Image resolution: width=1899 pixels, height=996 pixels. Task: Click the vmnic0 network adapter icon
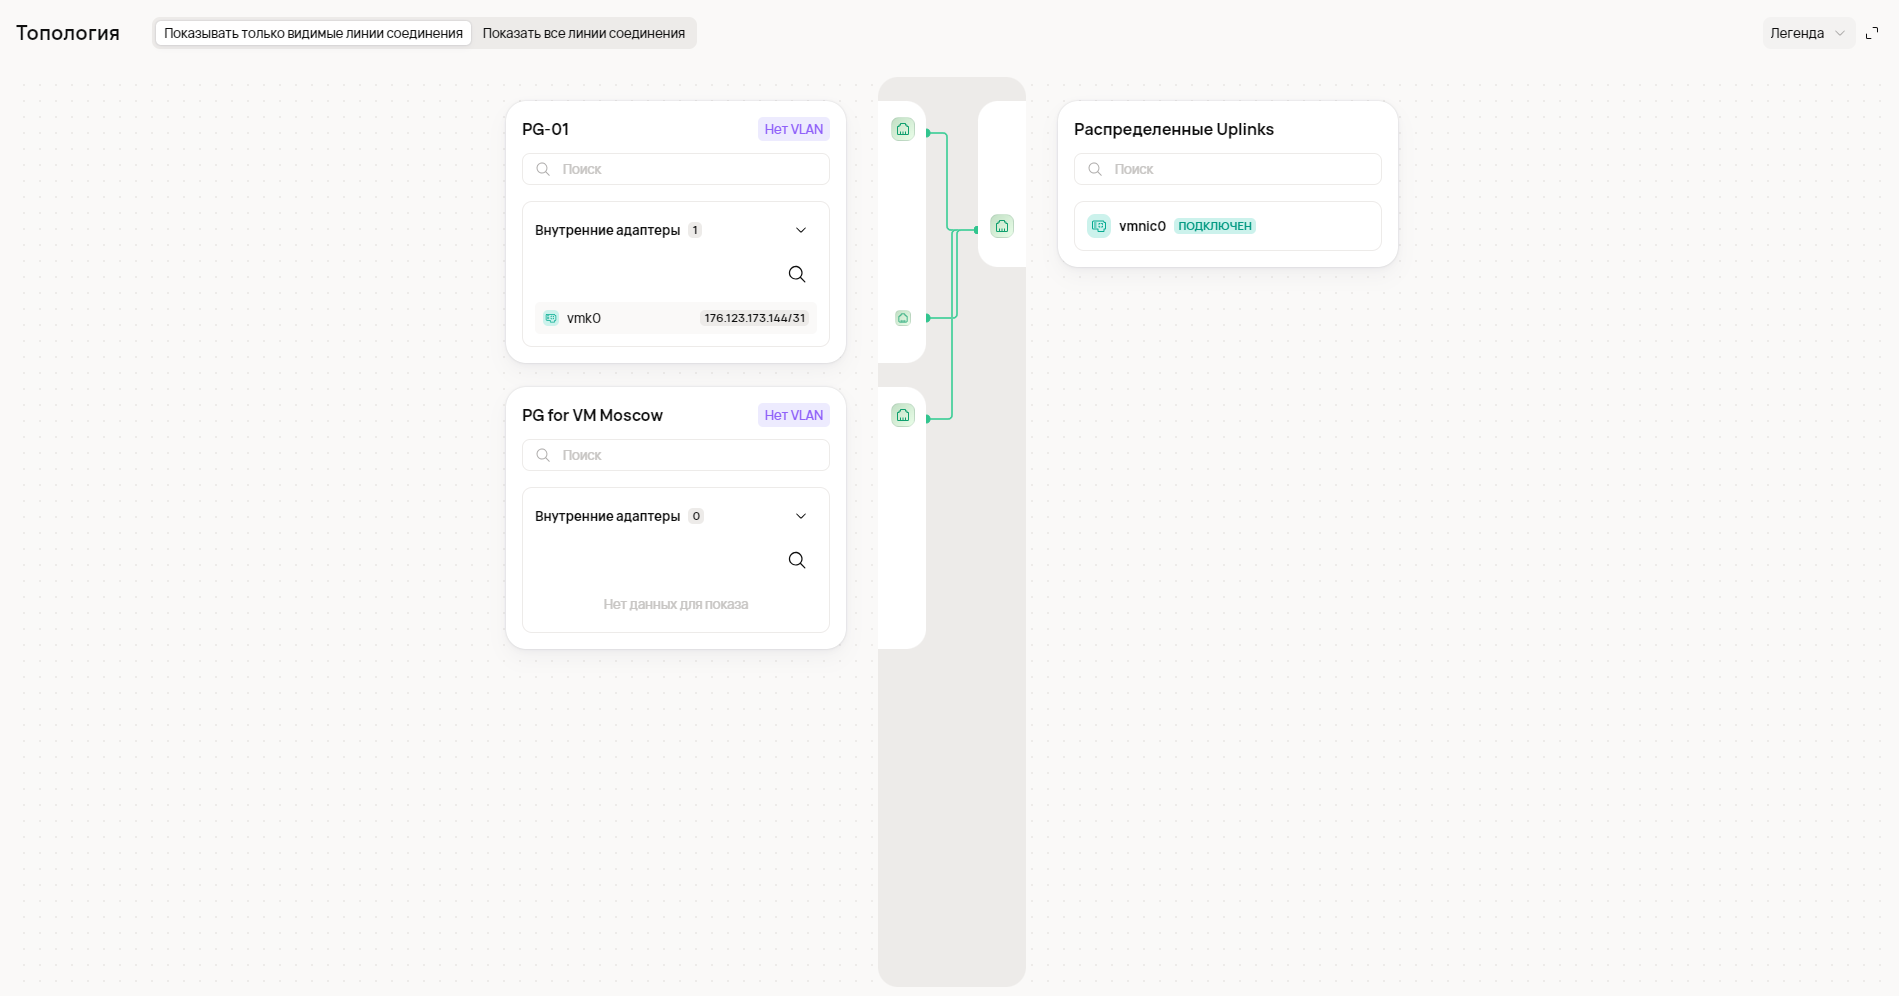click(x=1099, y=226)
